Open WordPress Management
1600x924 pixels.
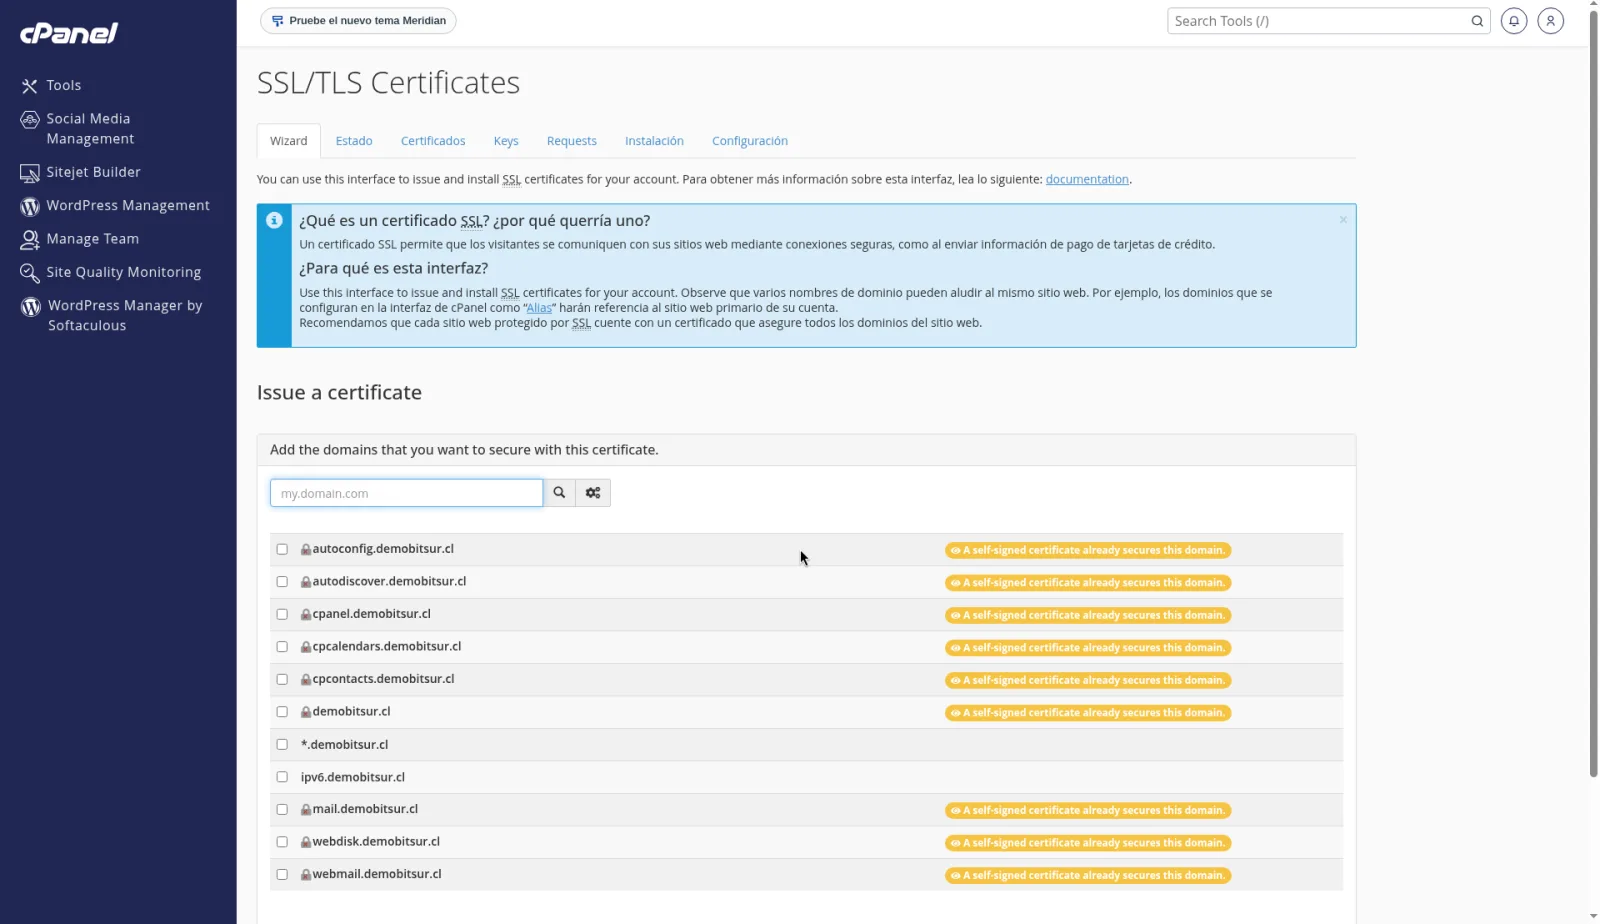point(115,206)
